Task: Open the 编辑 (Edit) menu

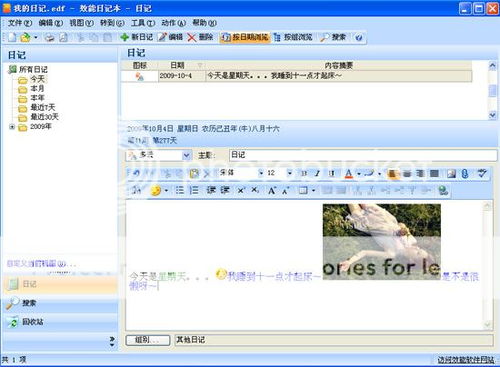Action: pos(51,23)
